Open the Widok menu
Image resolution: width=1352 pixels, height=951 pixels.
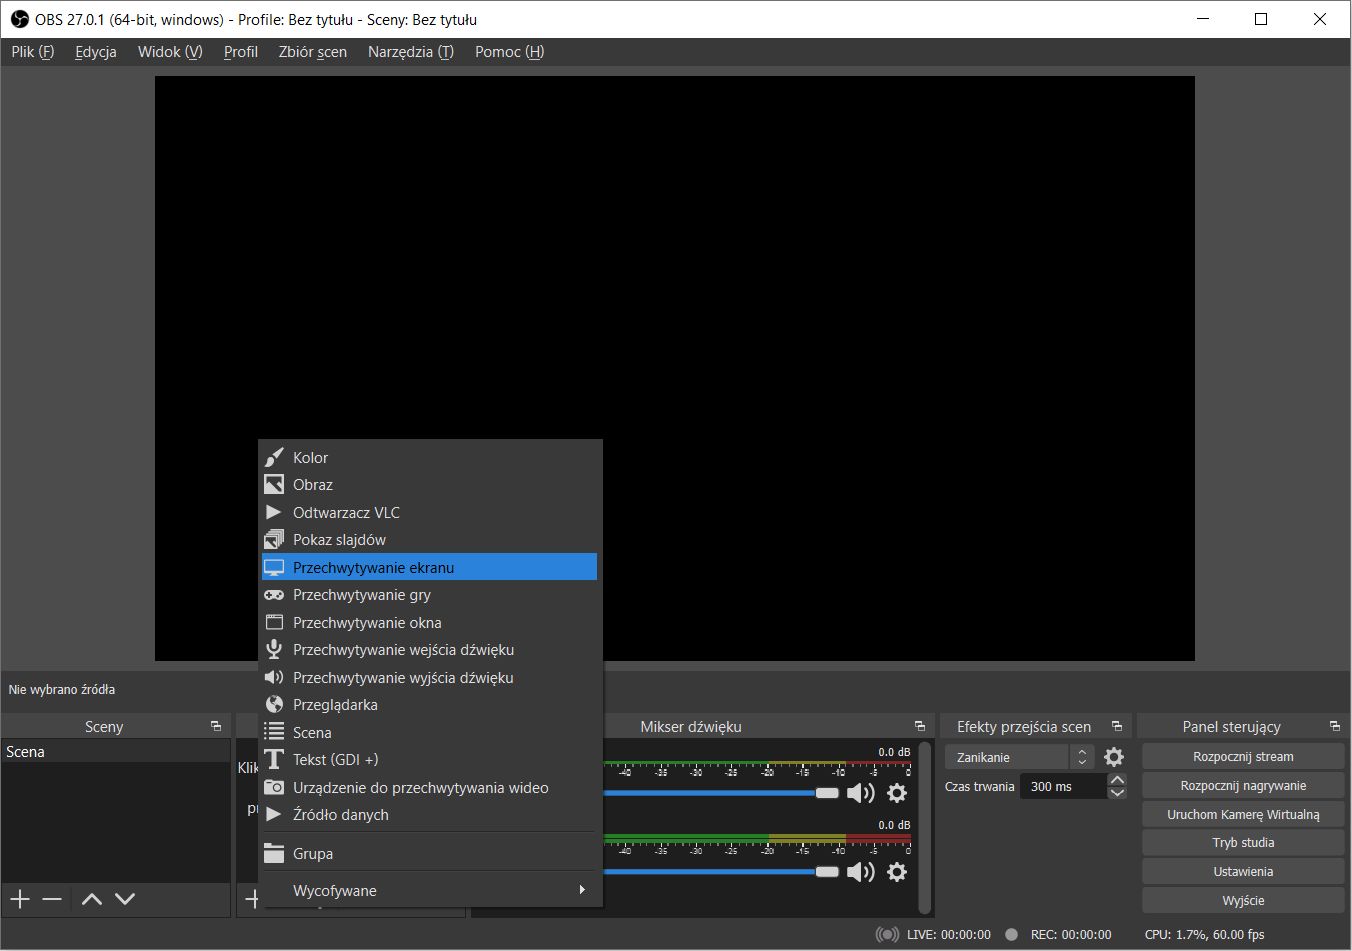coord(170,52)
